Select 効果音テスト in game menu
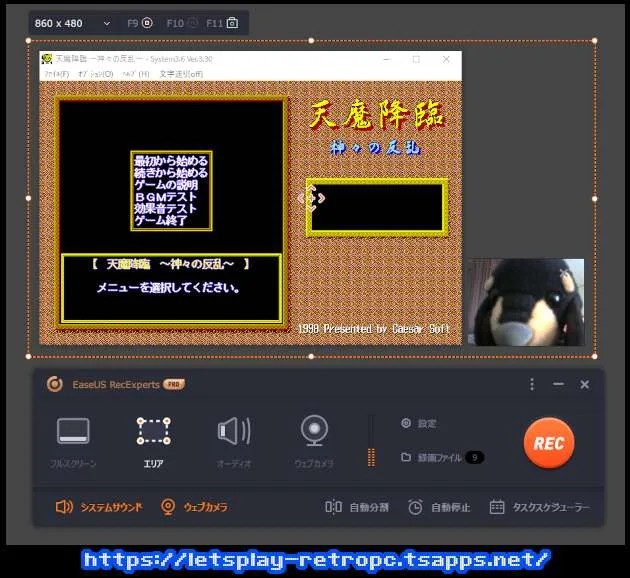630x578 pixels. pyautogui.click(x=165, y=208)
